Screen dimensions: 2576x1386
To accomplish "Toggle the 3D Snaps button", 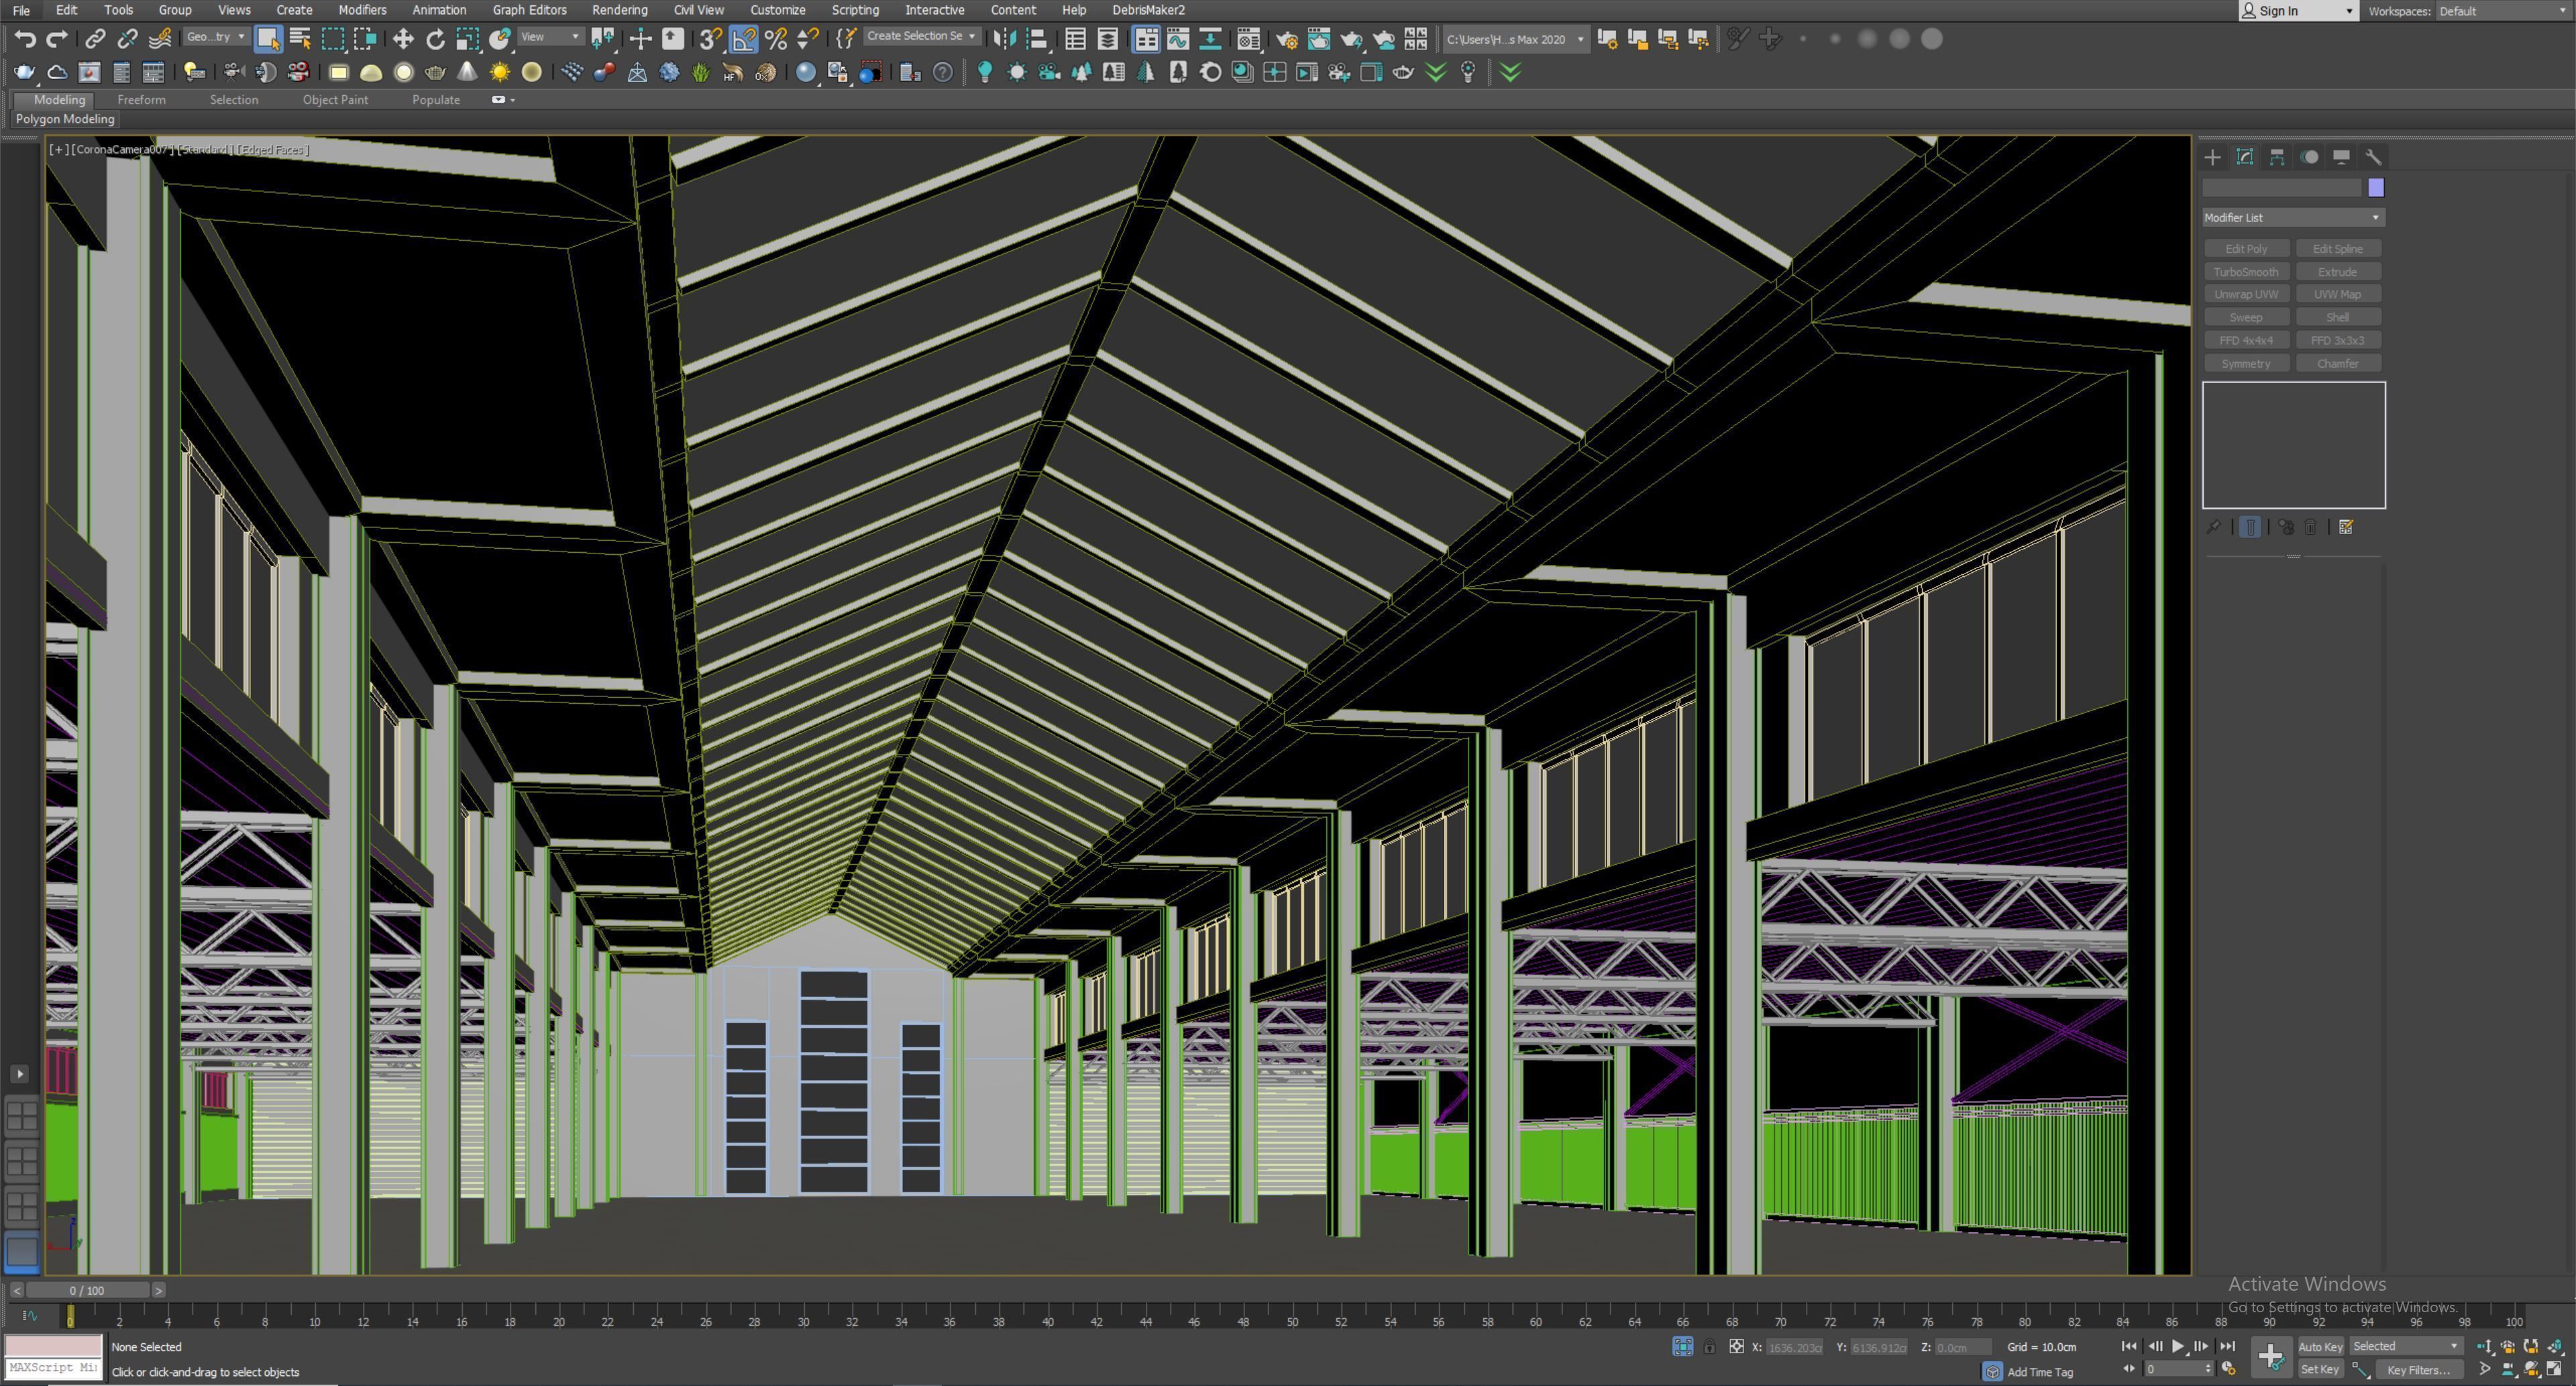I will [x=711, y=39].
